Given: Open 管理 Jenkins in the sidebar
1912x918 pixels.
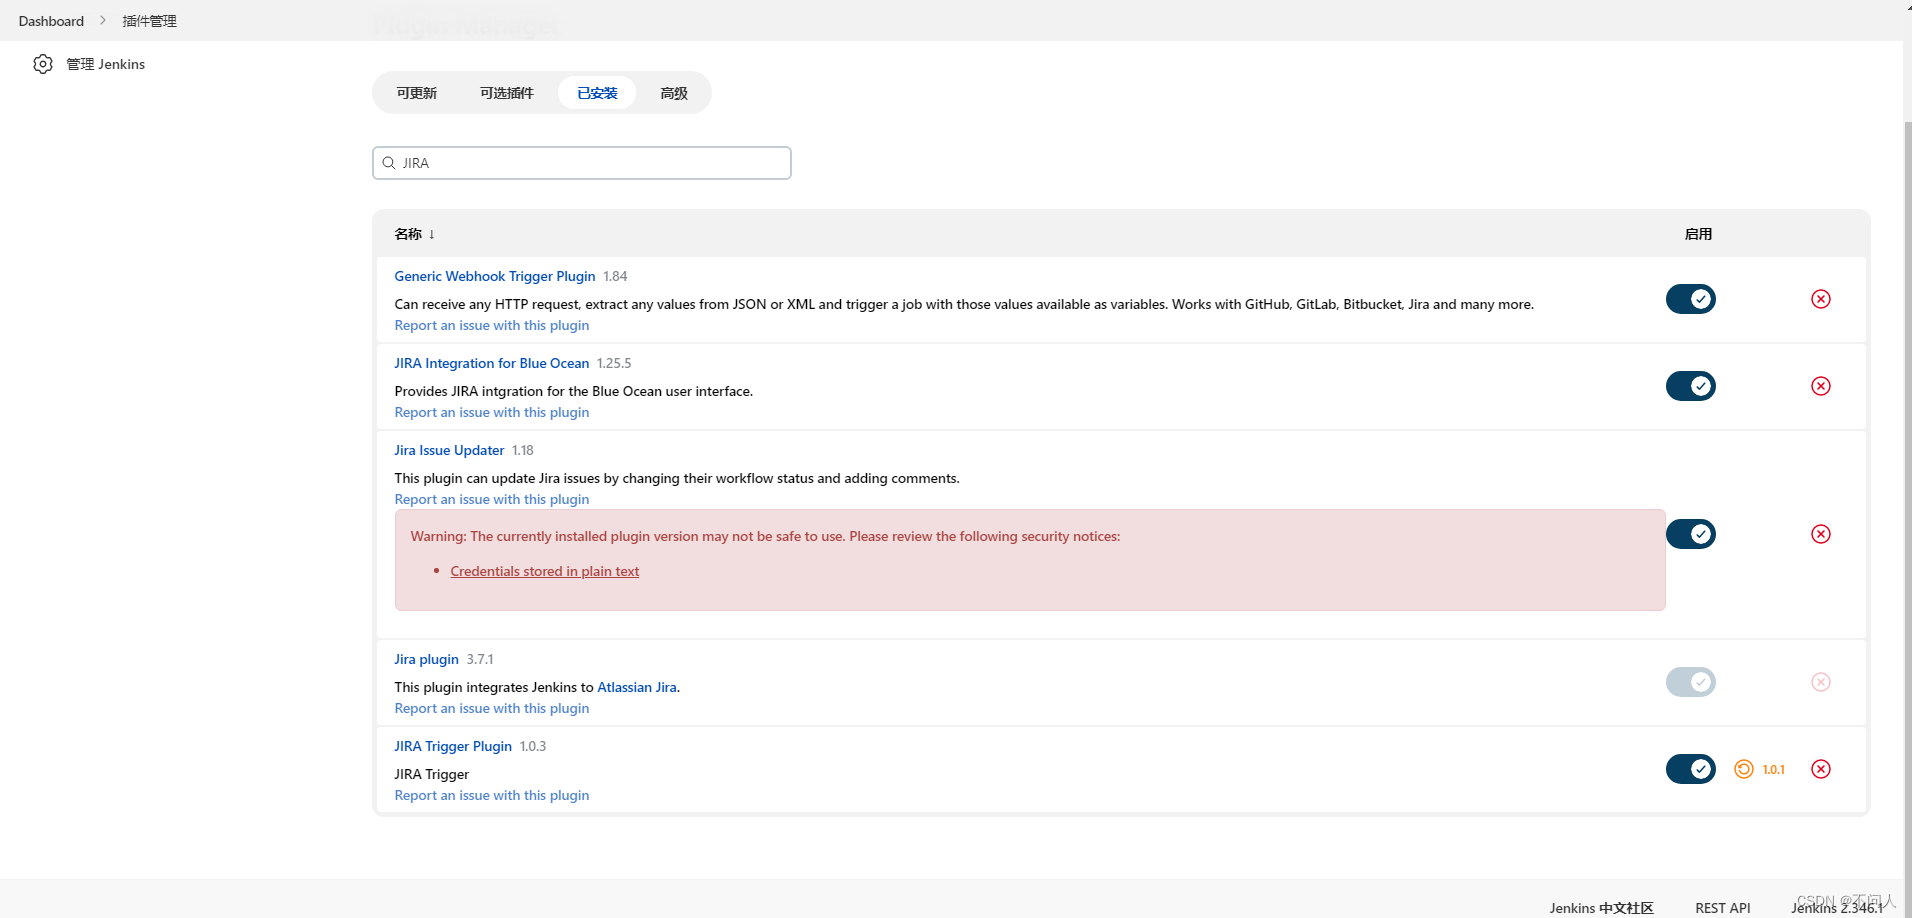Looking at the screenshot, I should [x=105, y=64].
